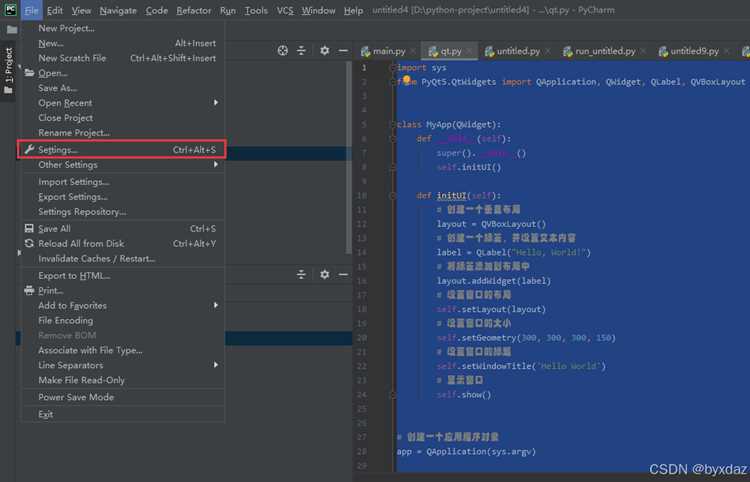
Task: Select Rename Project...
Action: pos(123,132)
